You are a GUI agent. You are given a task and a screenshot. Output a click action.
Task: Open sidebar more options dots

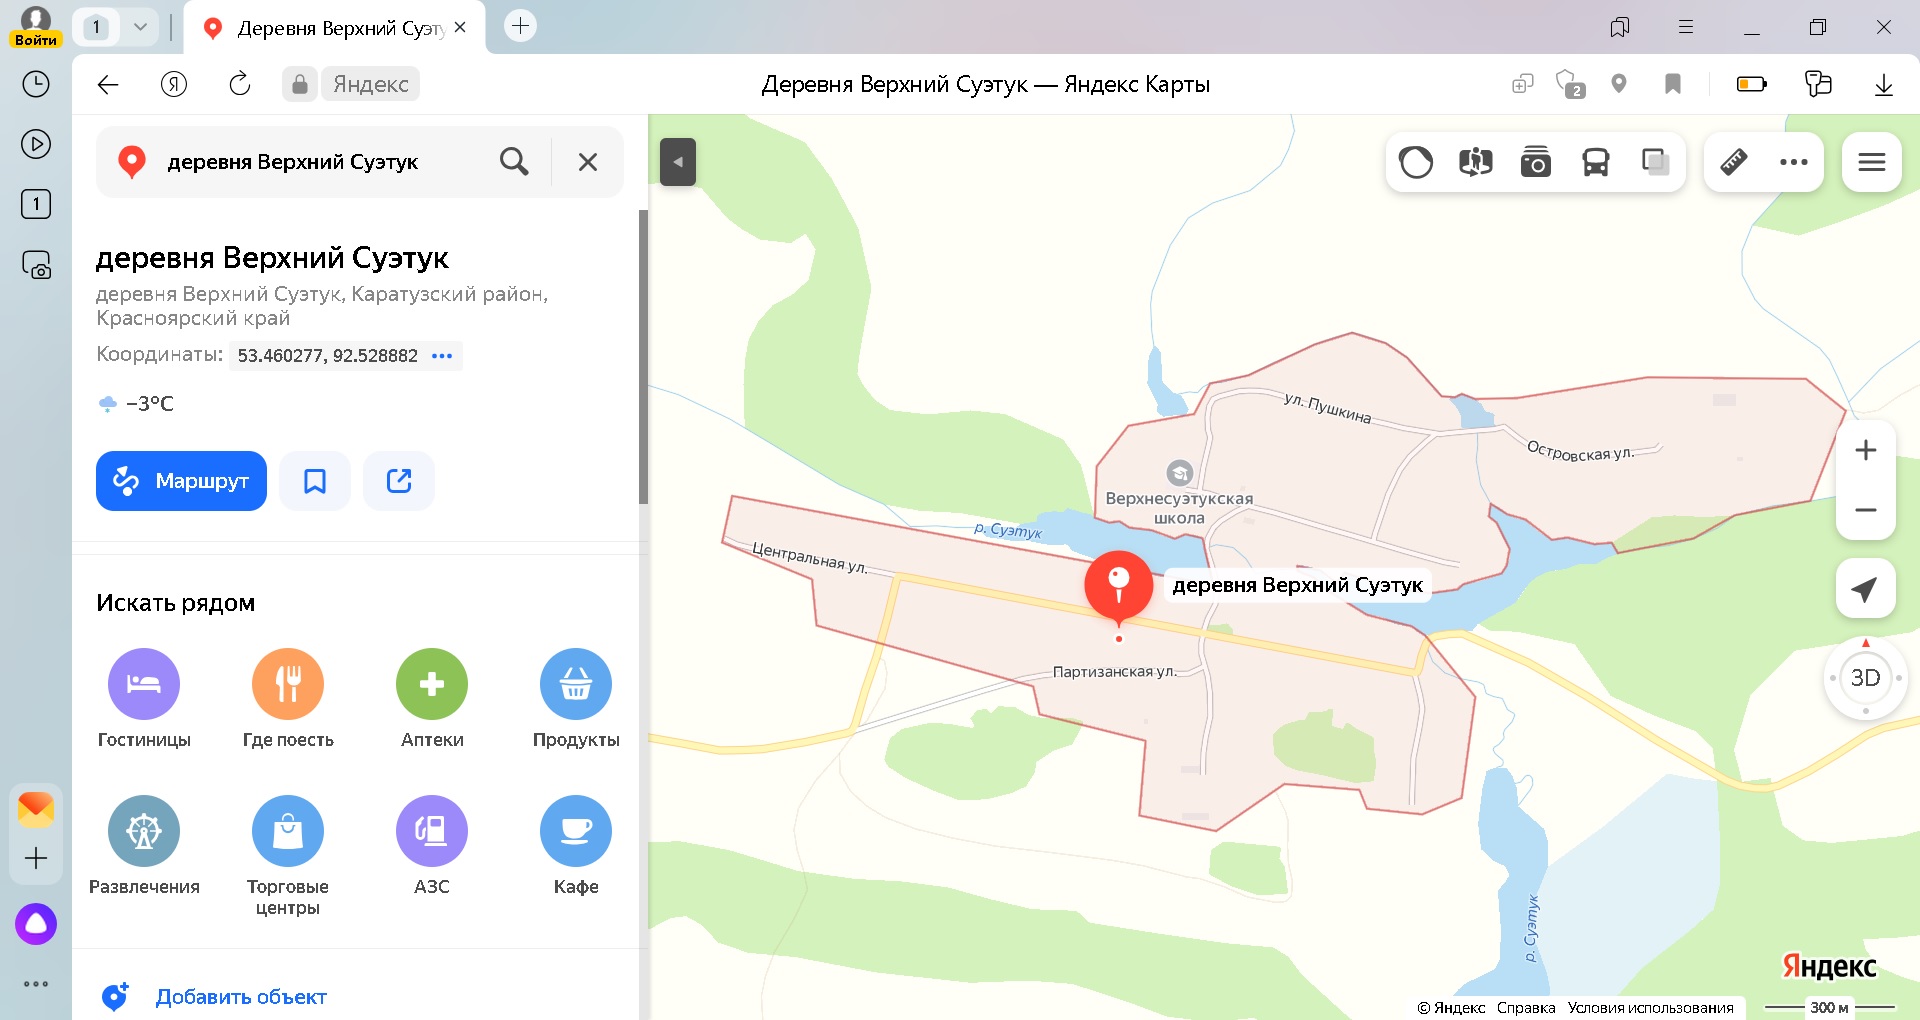tap(36, 984)
